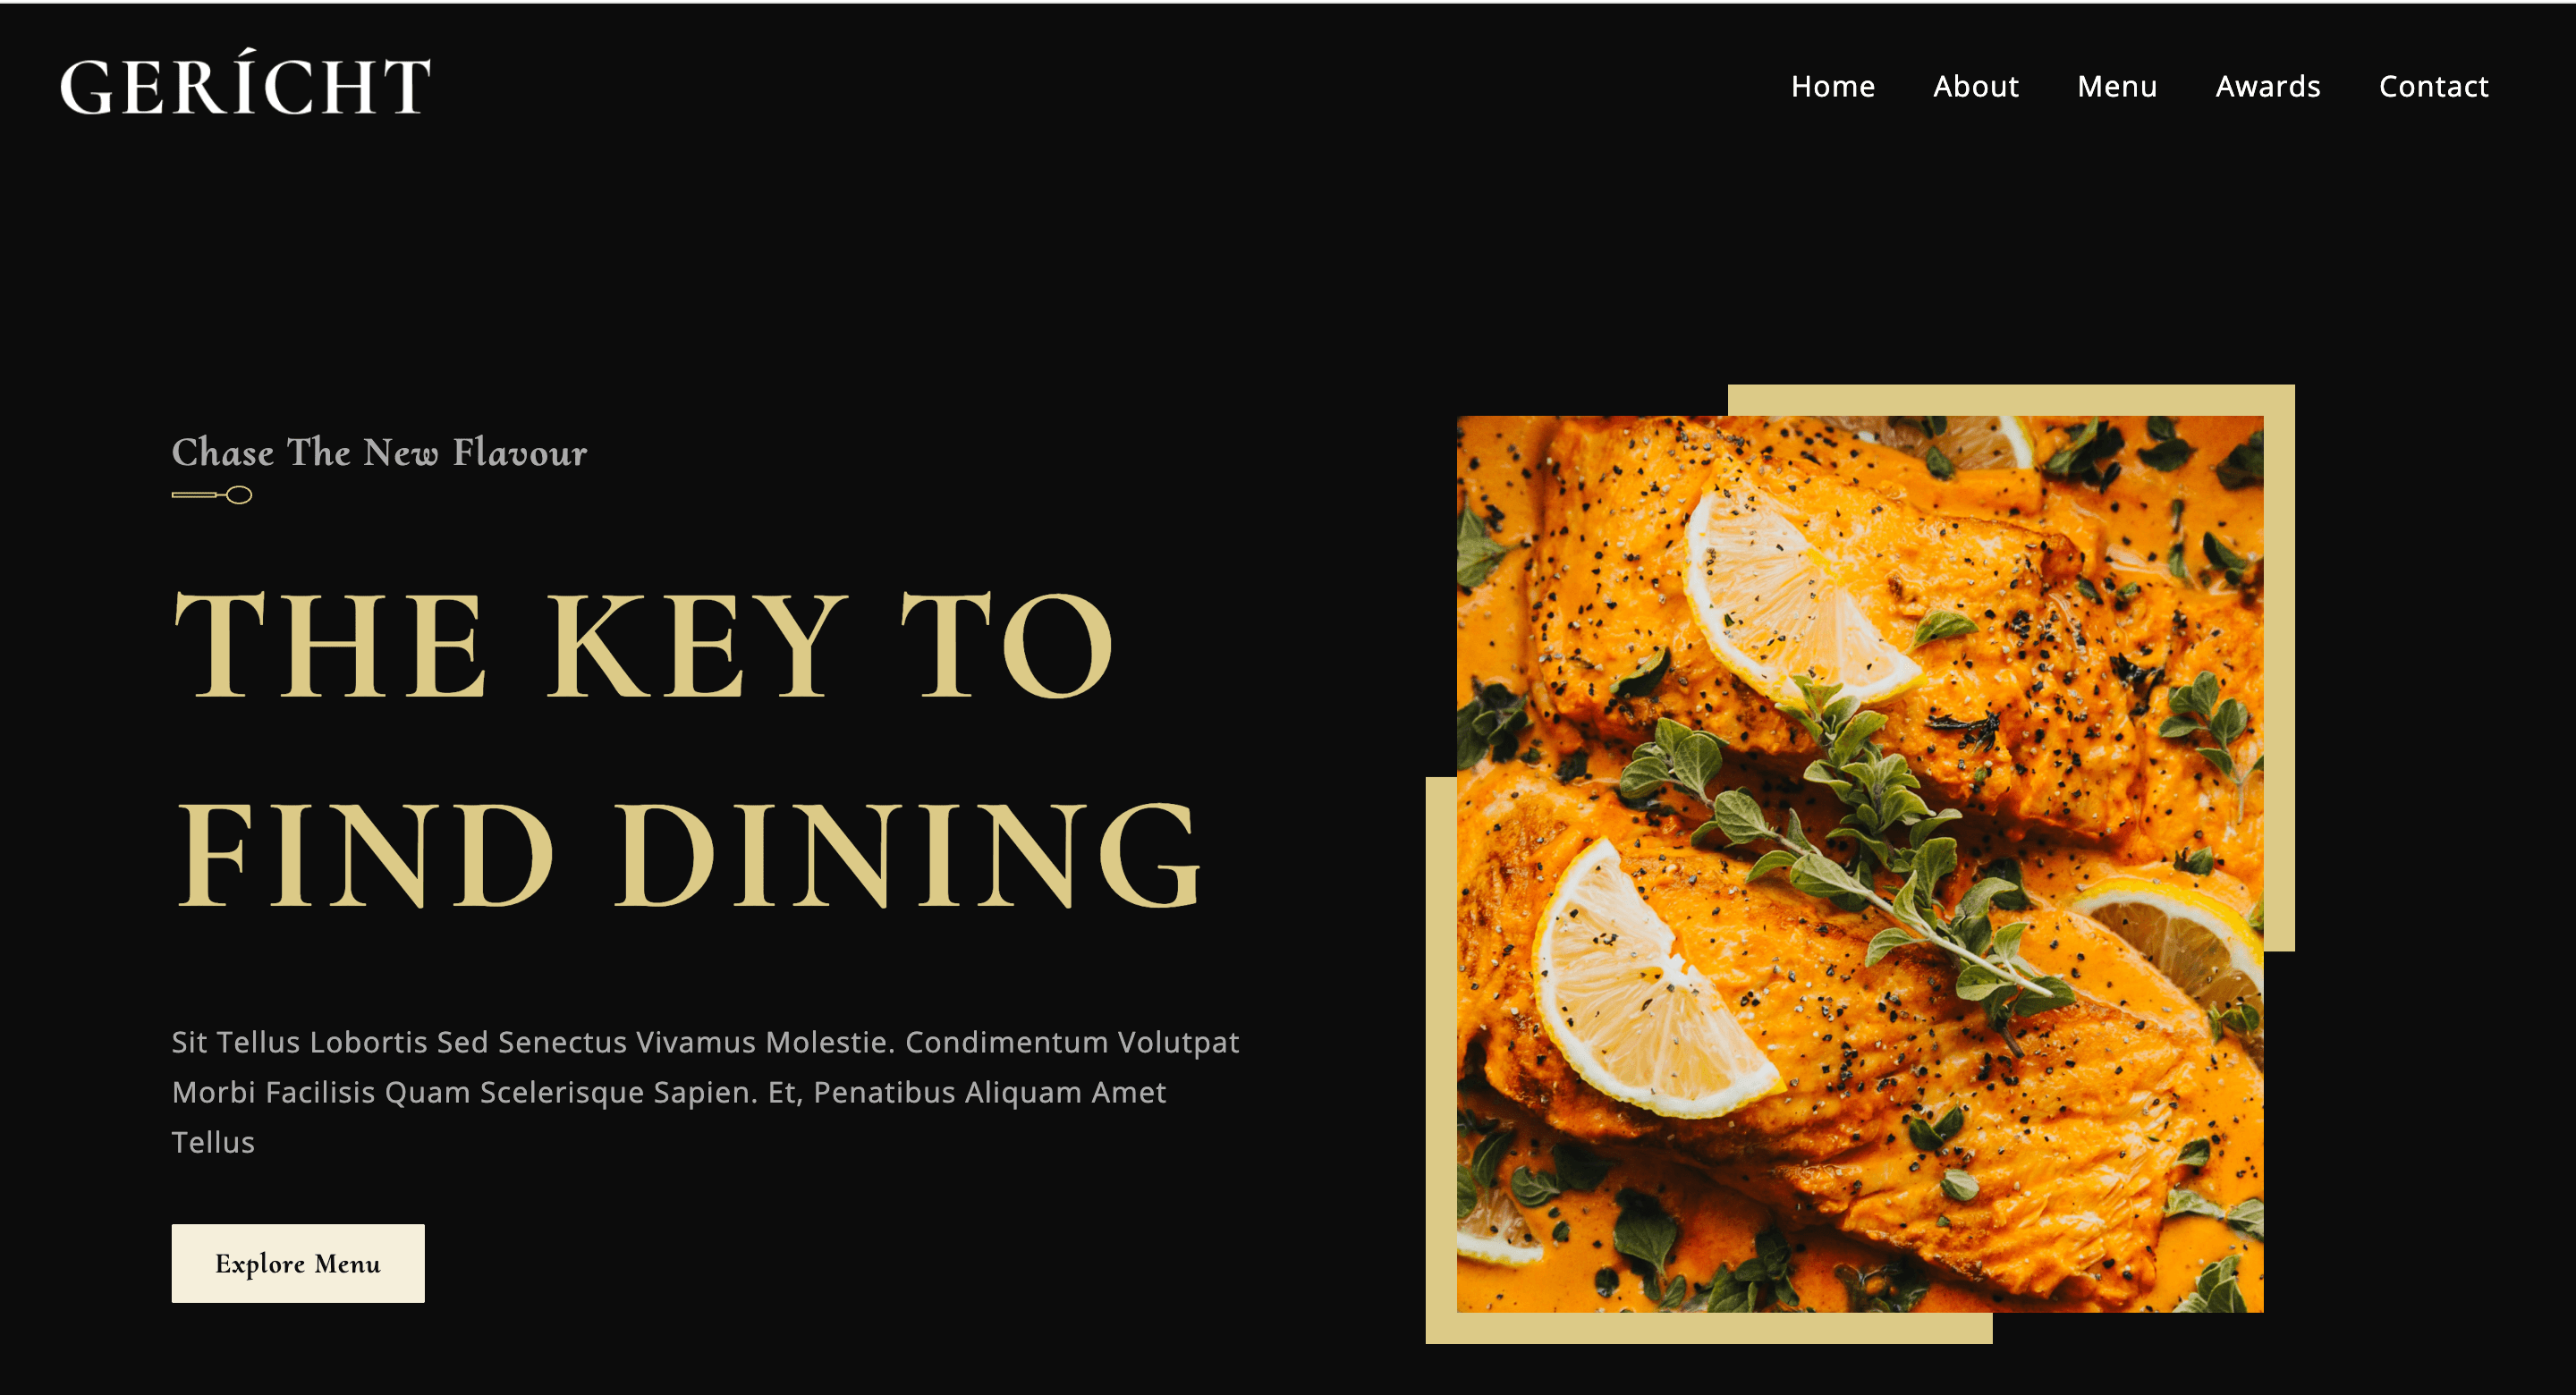Click the spoon icon under the tagline
2576x1395 pixels.
click(x=211, y=495)
